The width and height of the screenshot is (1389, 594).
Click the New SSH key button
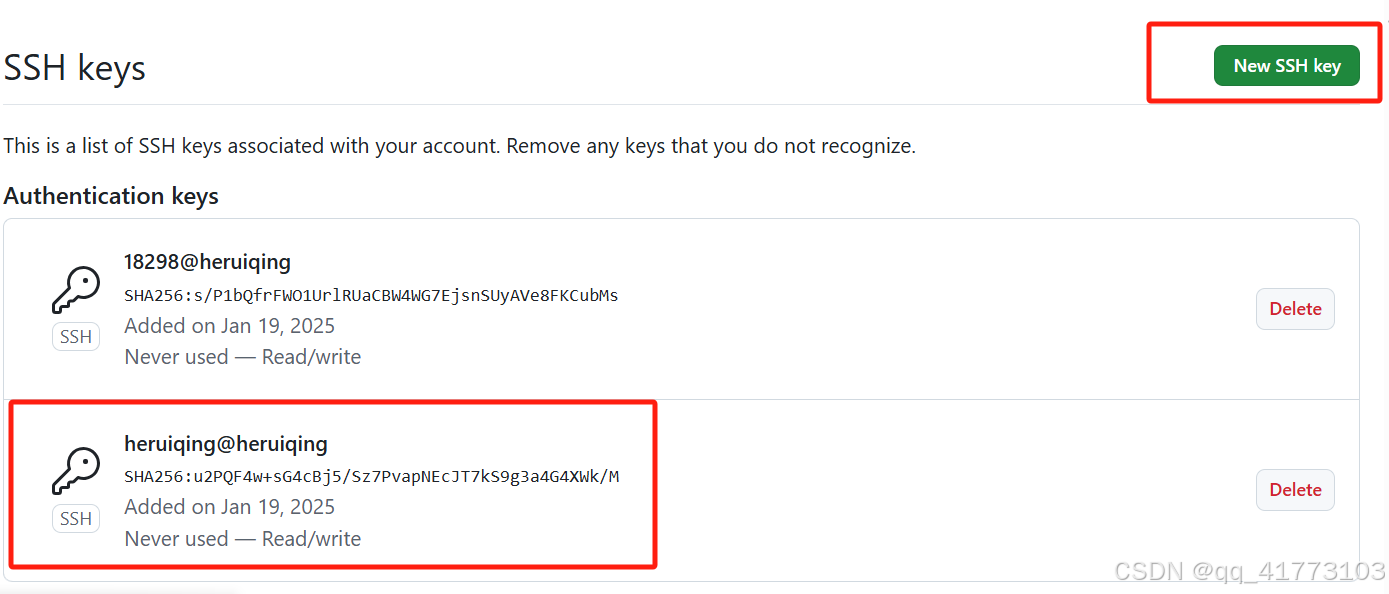point(1286,66)
